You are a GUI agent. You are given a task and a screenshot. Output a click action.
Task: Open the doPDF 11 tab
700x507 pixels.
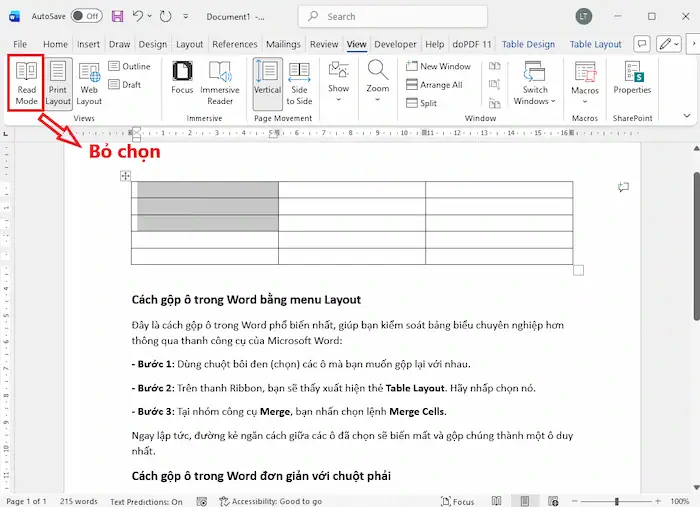(x=472, y=44)
